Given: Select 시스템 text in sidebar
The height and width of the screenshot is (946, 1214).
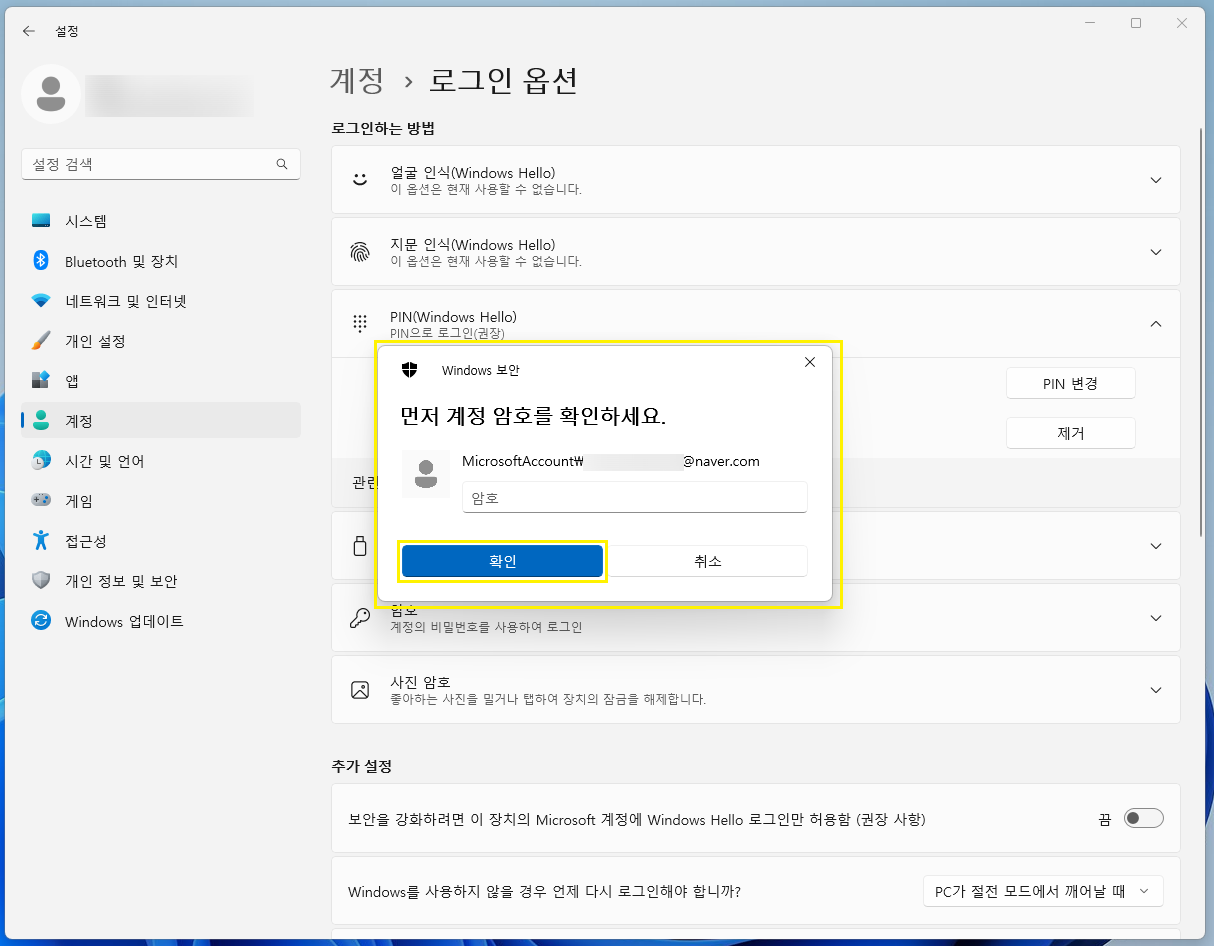Looking at the screenshot, I should point(86,221).
